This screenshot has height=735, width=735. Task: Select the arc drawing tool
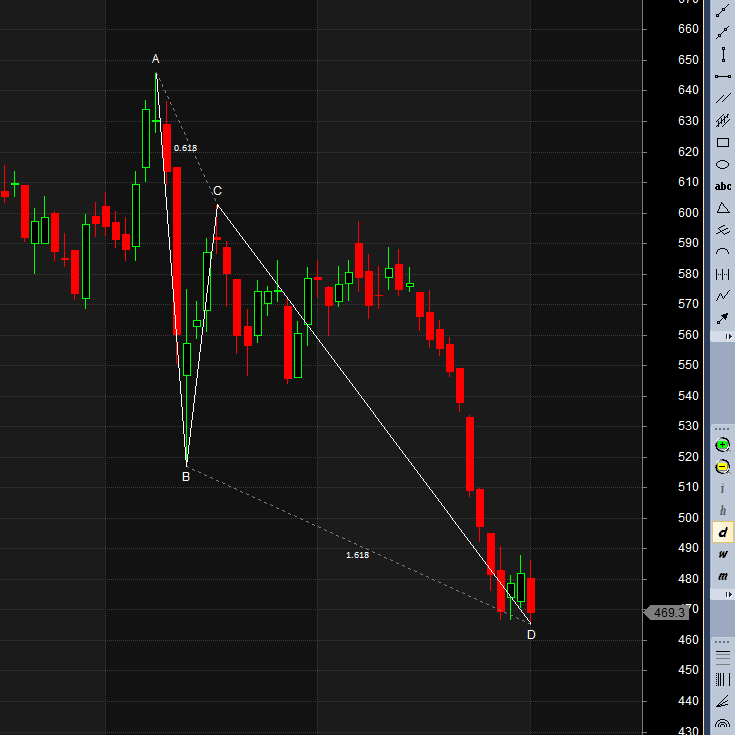pyautogui.click(x=722, y=252)
